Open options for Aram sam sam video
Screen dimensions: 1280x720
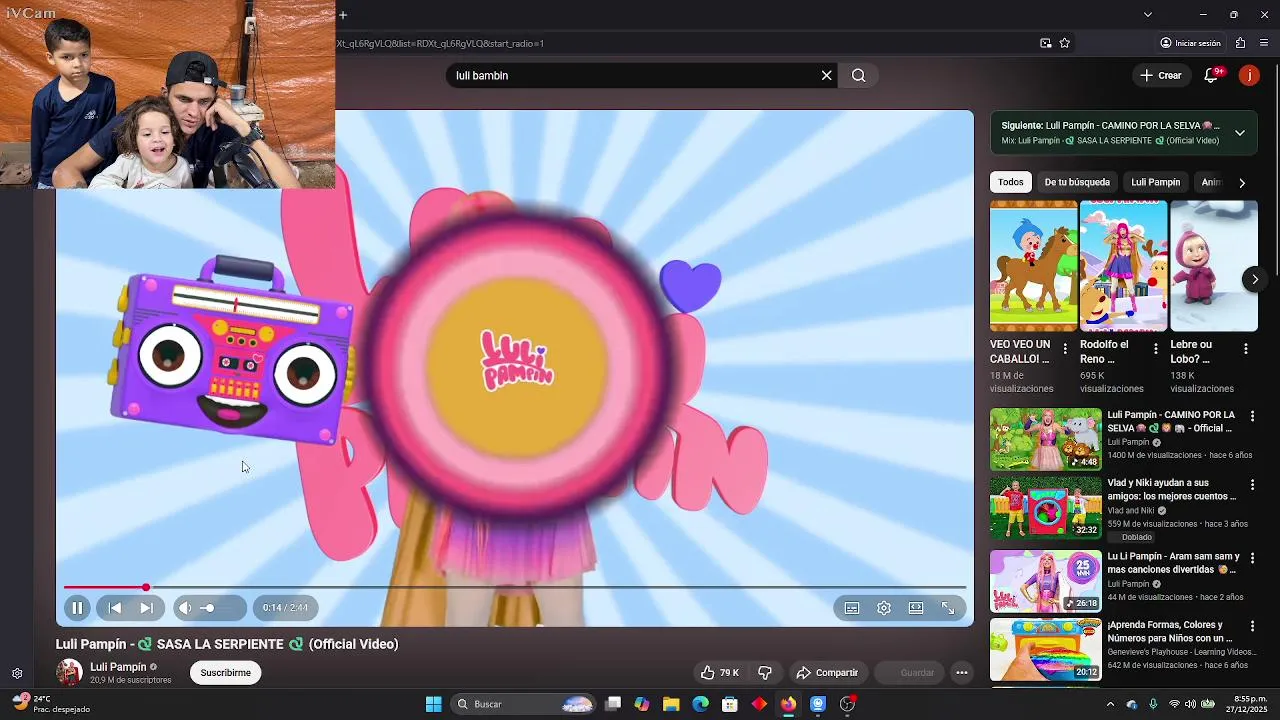(x=1252, y=557)
